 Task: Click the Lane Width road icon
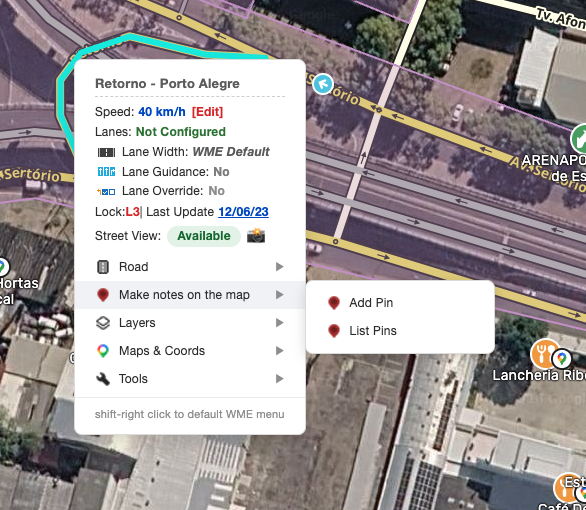(107, 152)
